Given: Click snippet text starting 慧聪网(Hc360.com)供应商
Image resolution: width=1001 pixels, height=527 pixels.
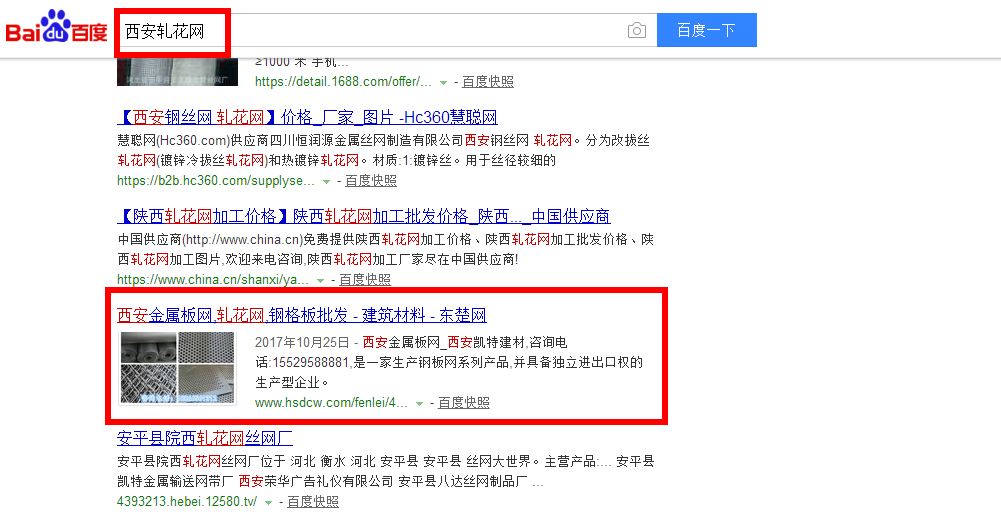Looking at the screenshot, I should (x=383, y=151).
